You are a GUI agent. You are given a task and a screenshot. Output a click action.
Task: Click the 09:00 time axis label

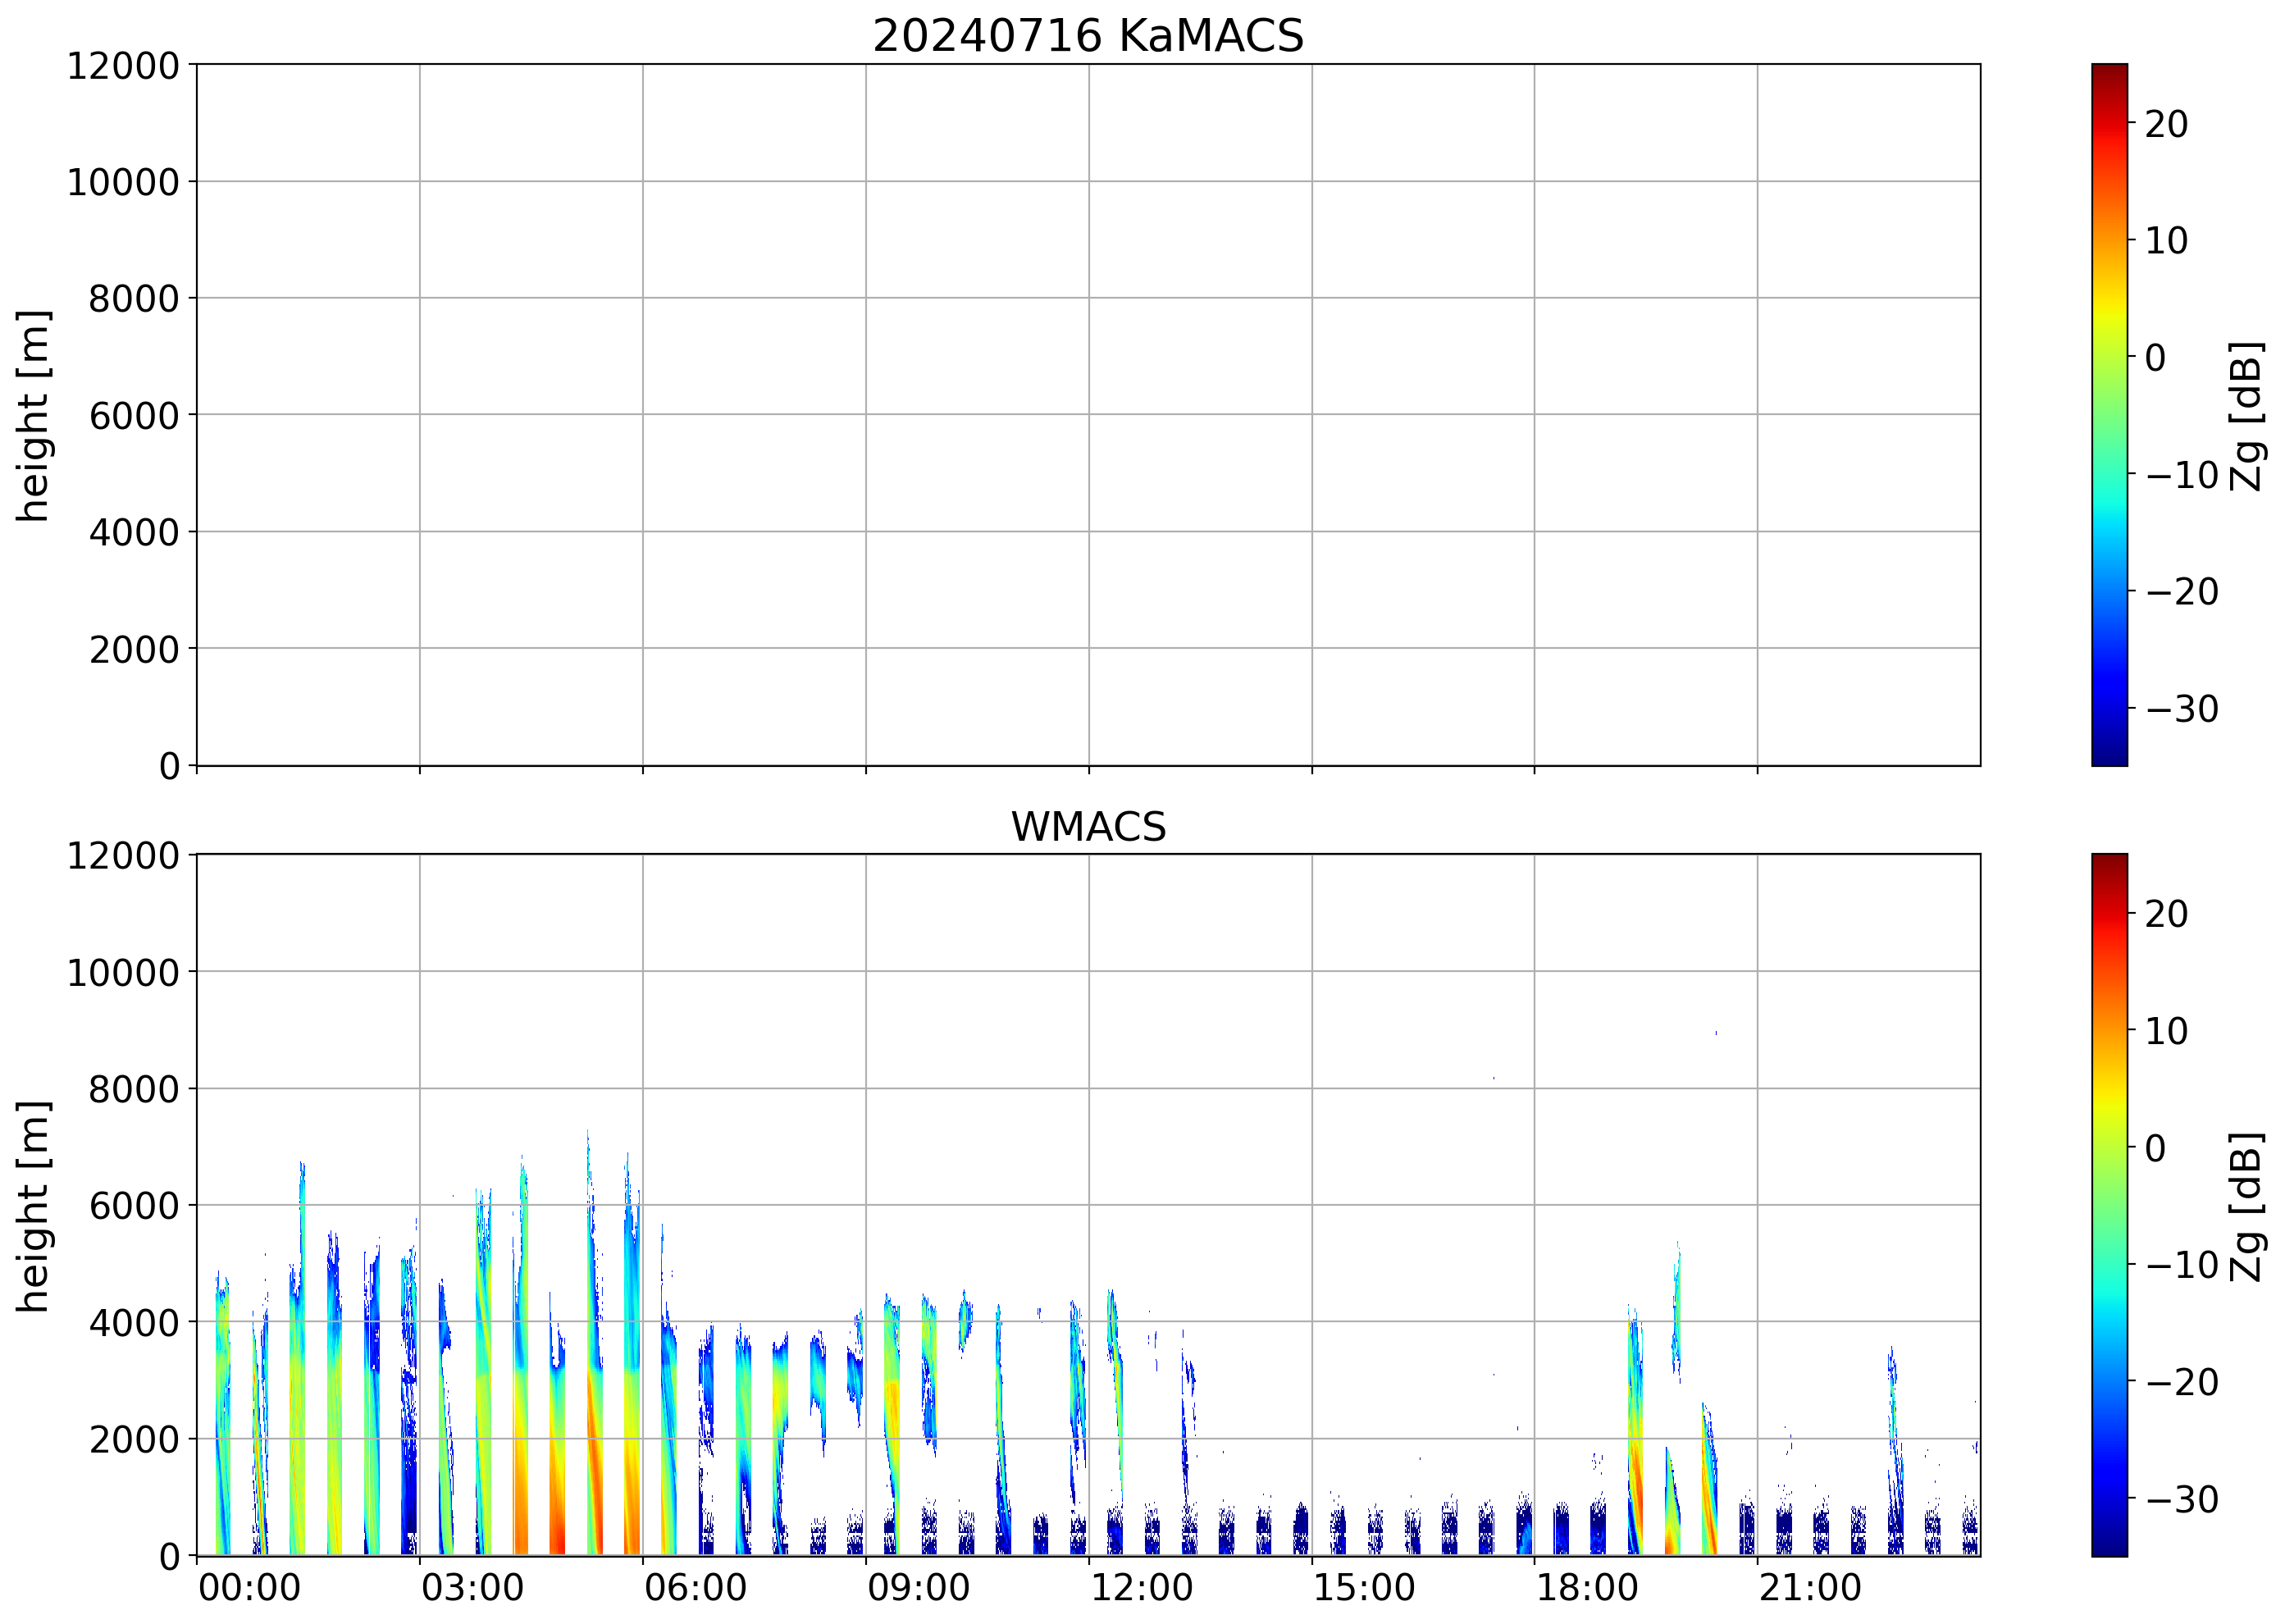click(x=918, y=1588)
